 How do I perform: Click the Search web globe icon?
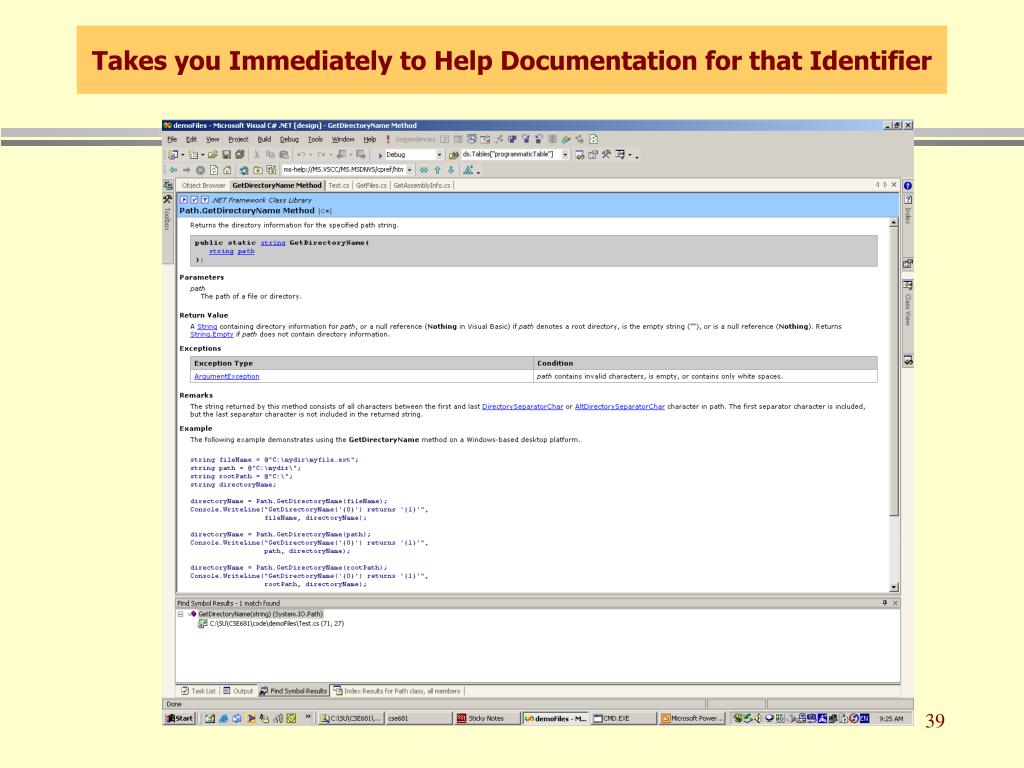tap(244, 170)
